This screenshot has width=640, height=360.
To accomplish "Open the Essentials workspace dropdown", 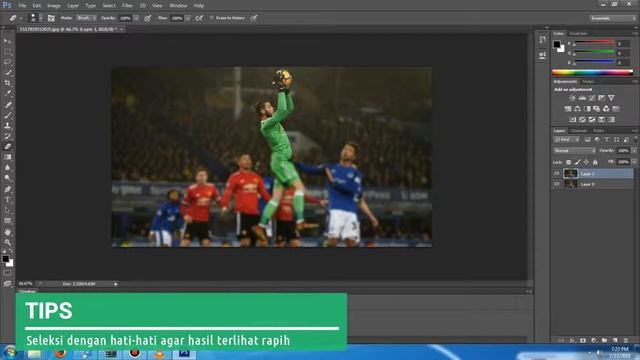I will pos(612,18).
